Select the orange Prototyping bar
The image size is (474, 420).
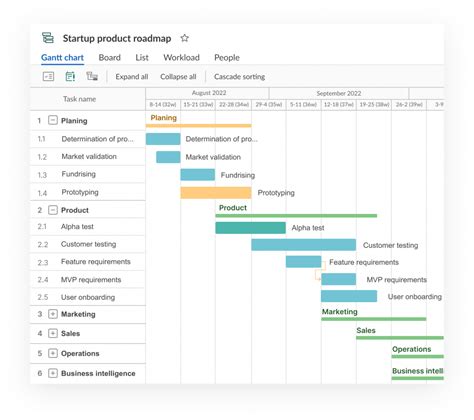pos(216,193)
